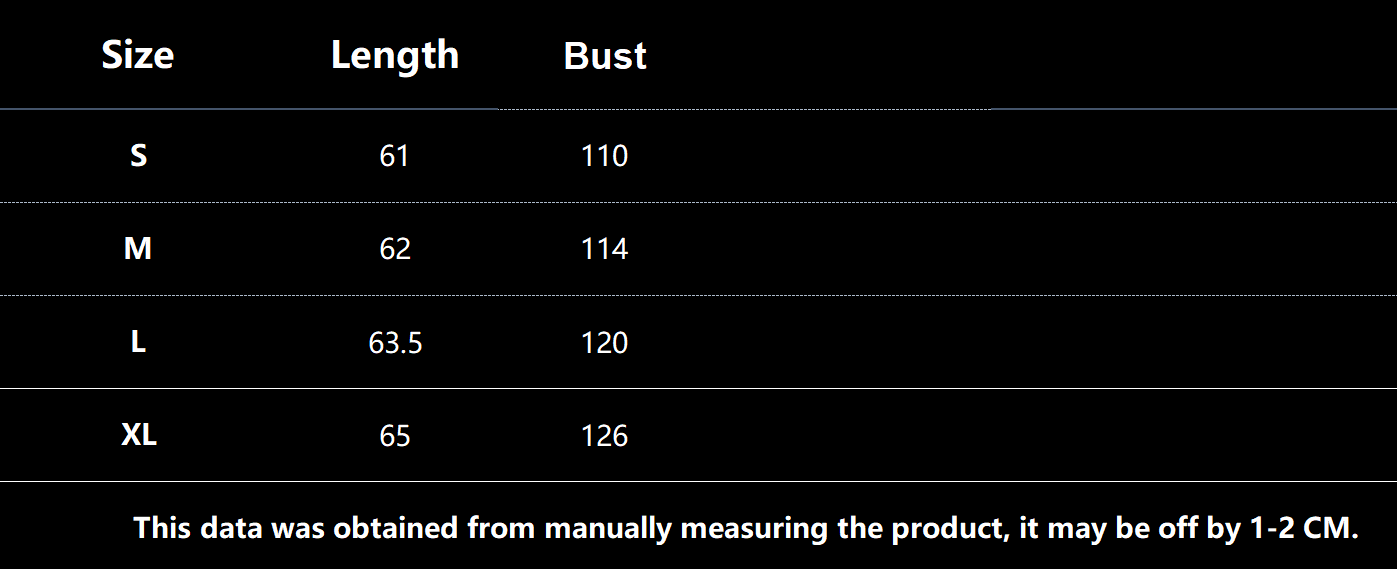The width and height of the screenshot is (1397, 569).
Task: Select the length value 65
Action: 395,436
